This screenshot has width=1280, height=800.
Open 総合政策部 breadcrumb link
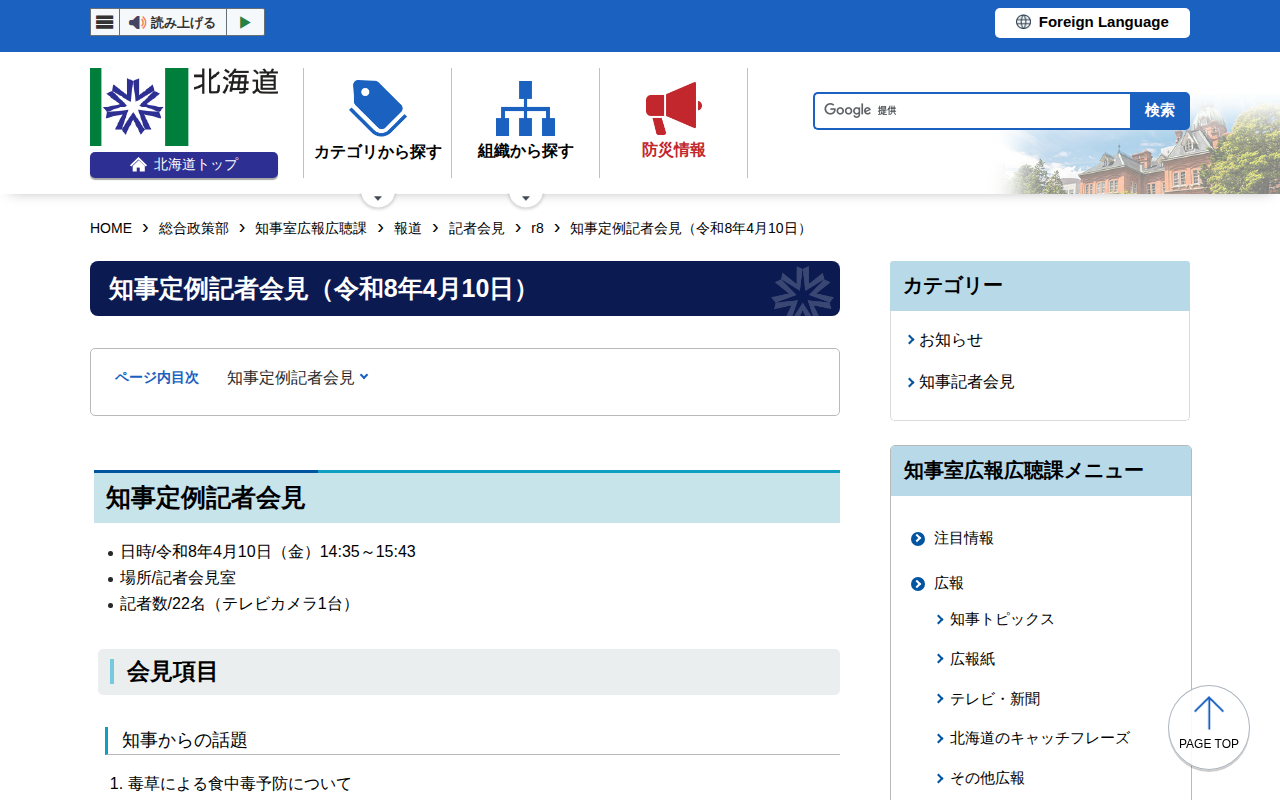click(193, 228)
